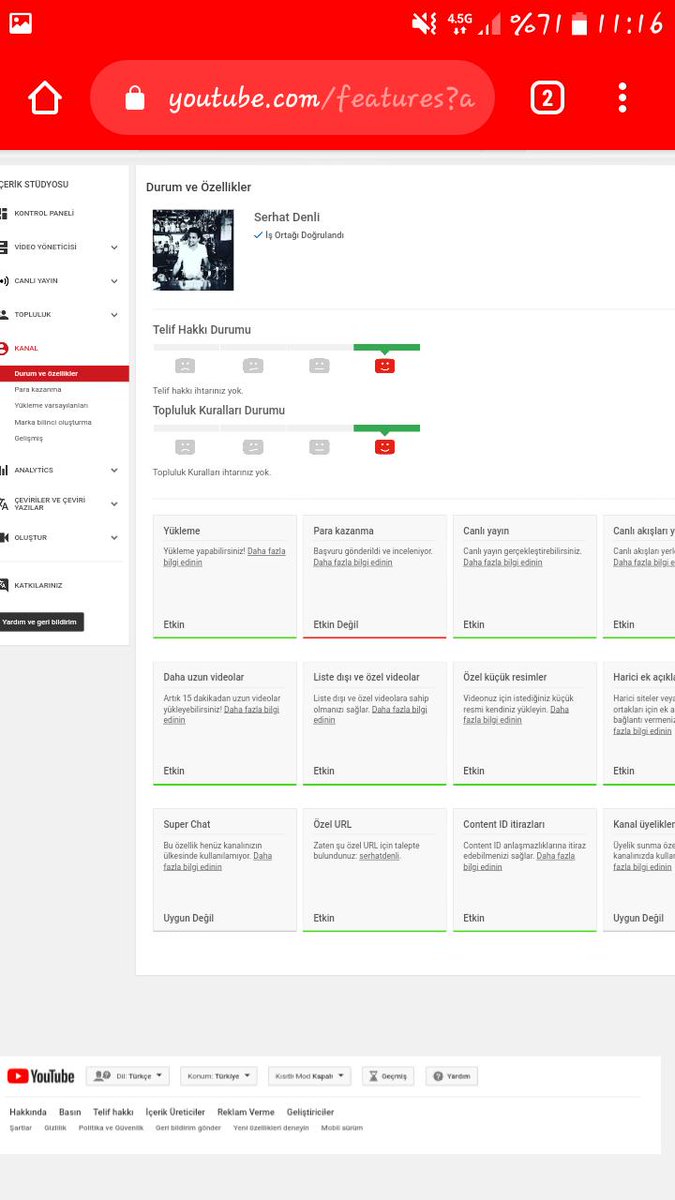
Task: Click the Canlı Yayın broadcast icon
Action: click(4, 281)
